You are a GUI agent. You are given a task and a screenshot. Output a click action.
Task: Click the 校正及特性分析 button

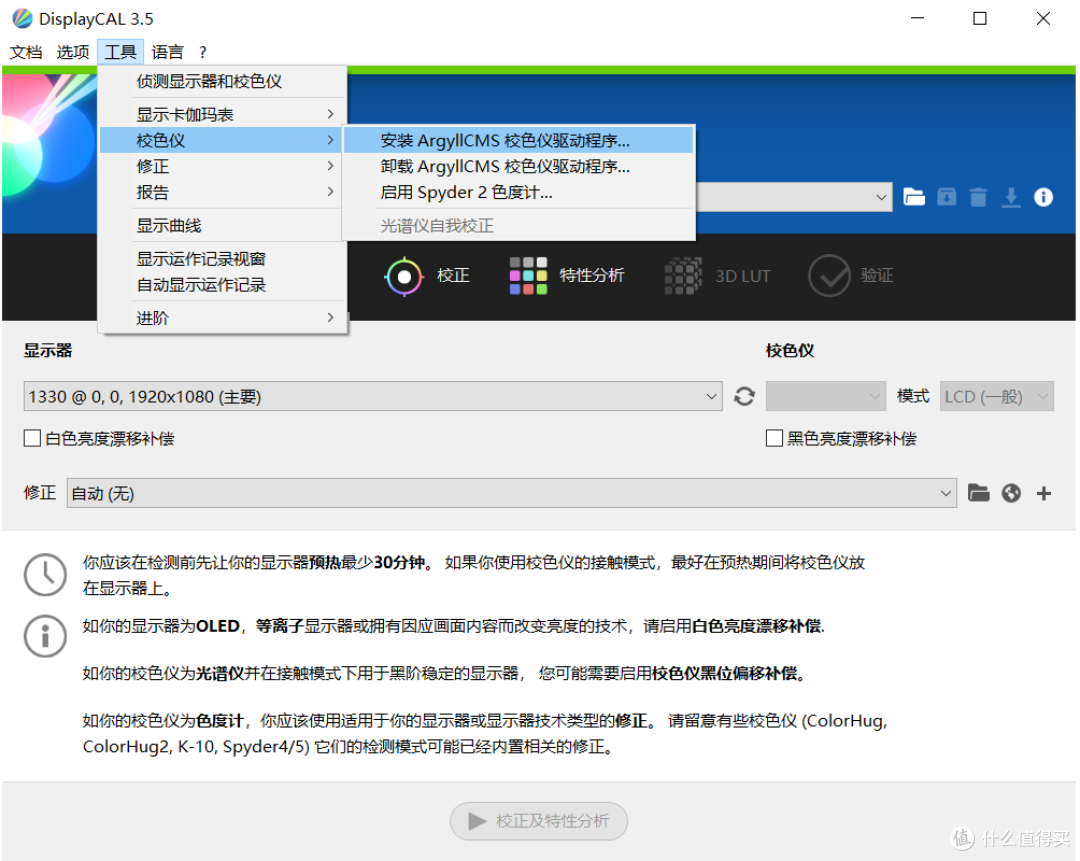tap(538, 821)
